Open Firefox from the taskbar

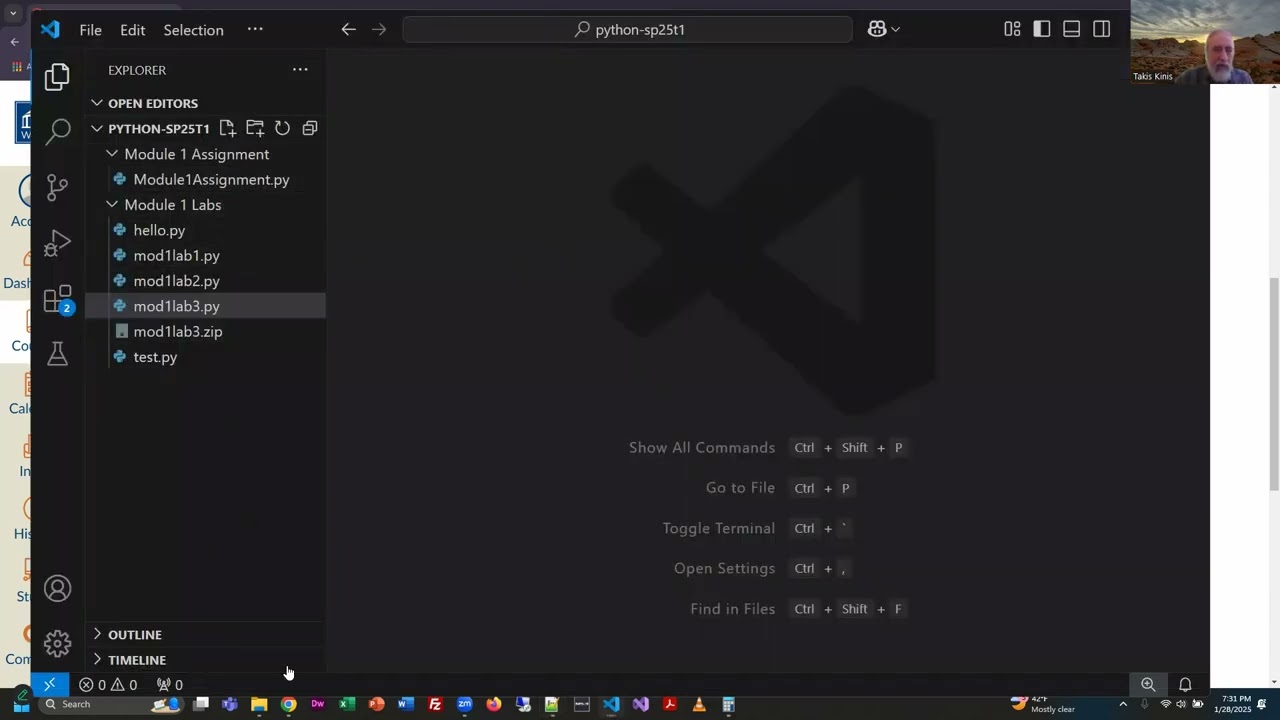click(x=493, y=705)
